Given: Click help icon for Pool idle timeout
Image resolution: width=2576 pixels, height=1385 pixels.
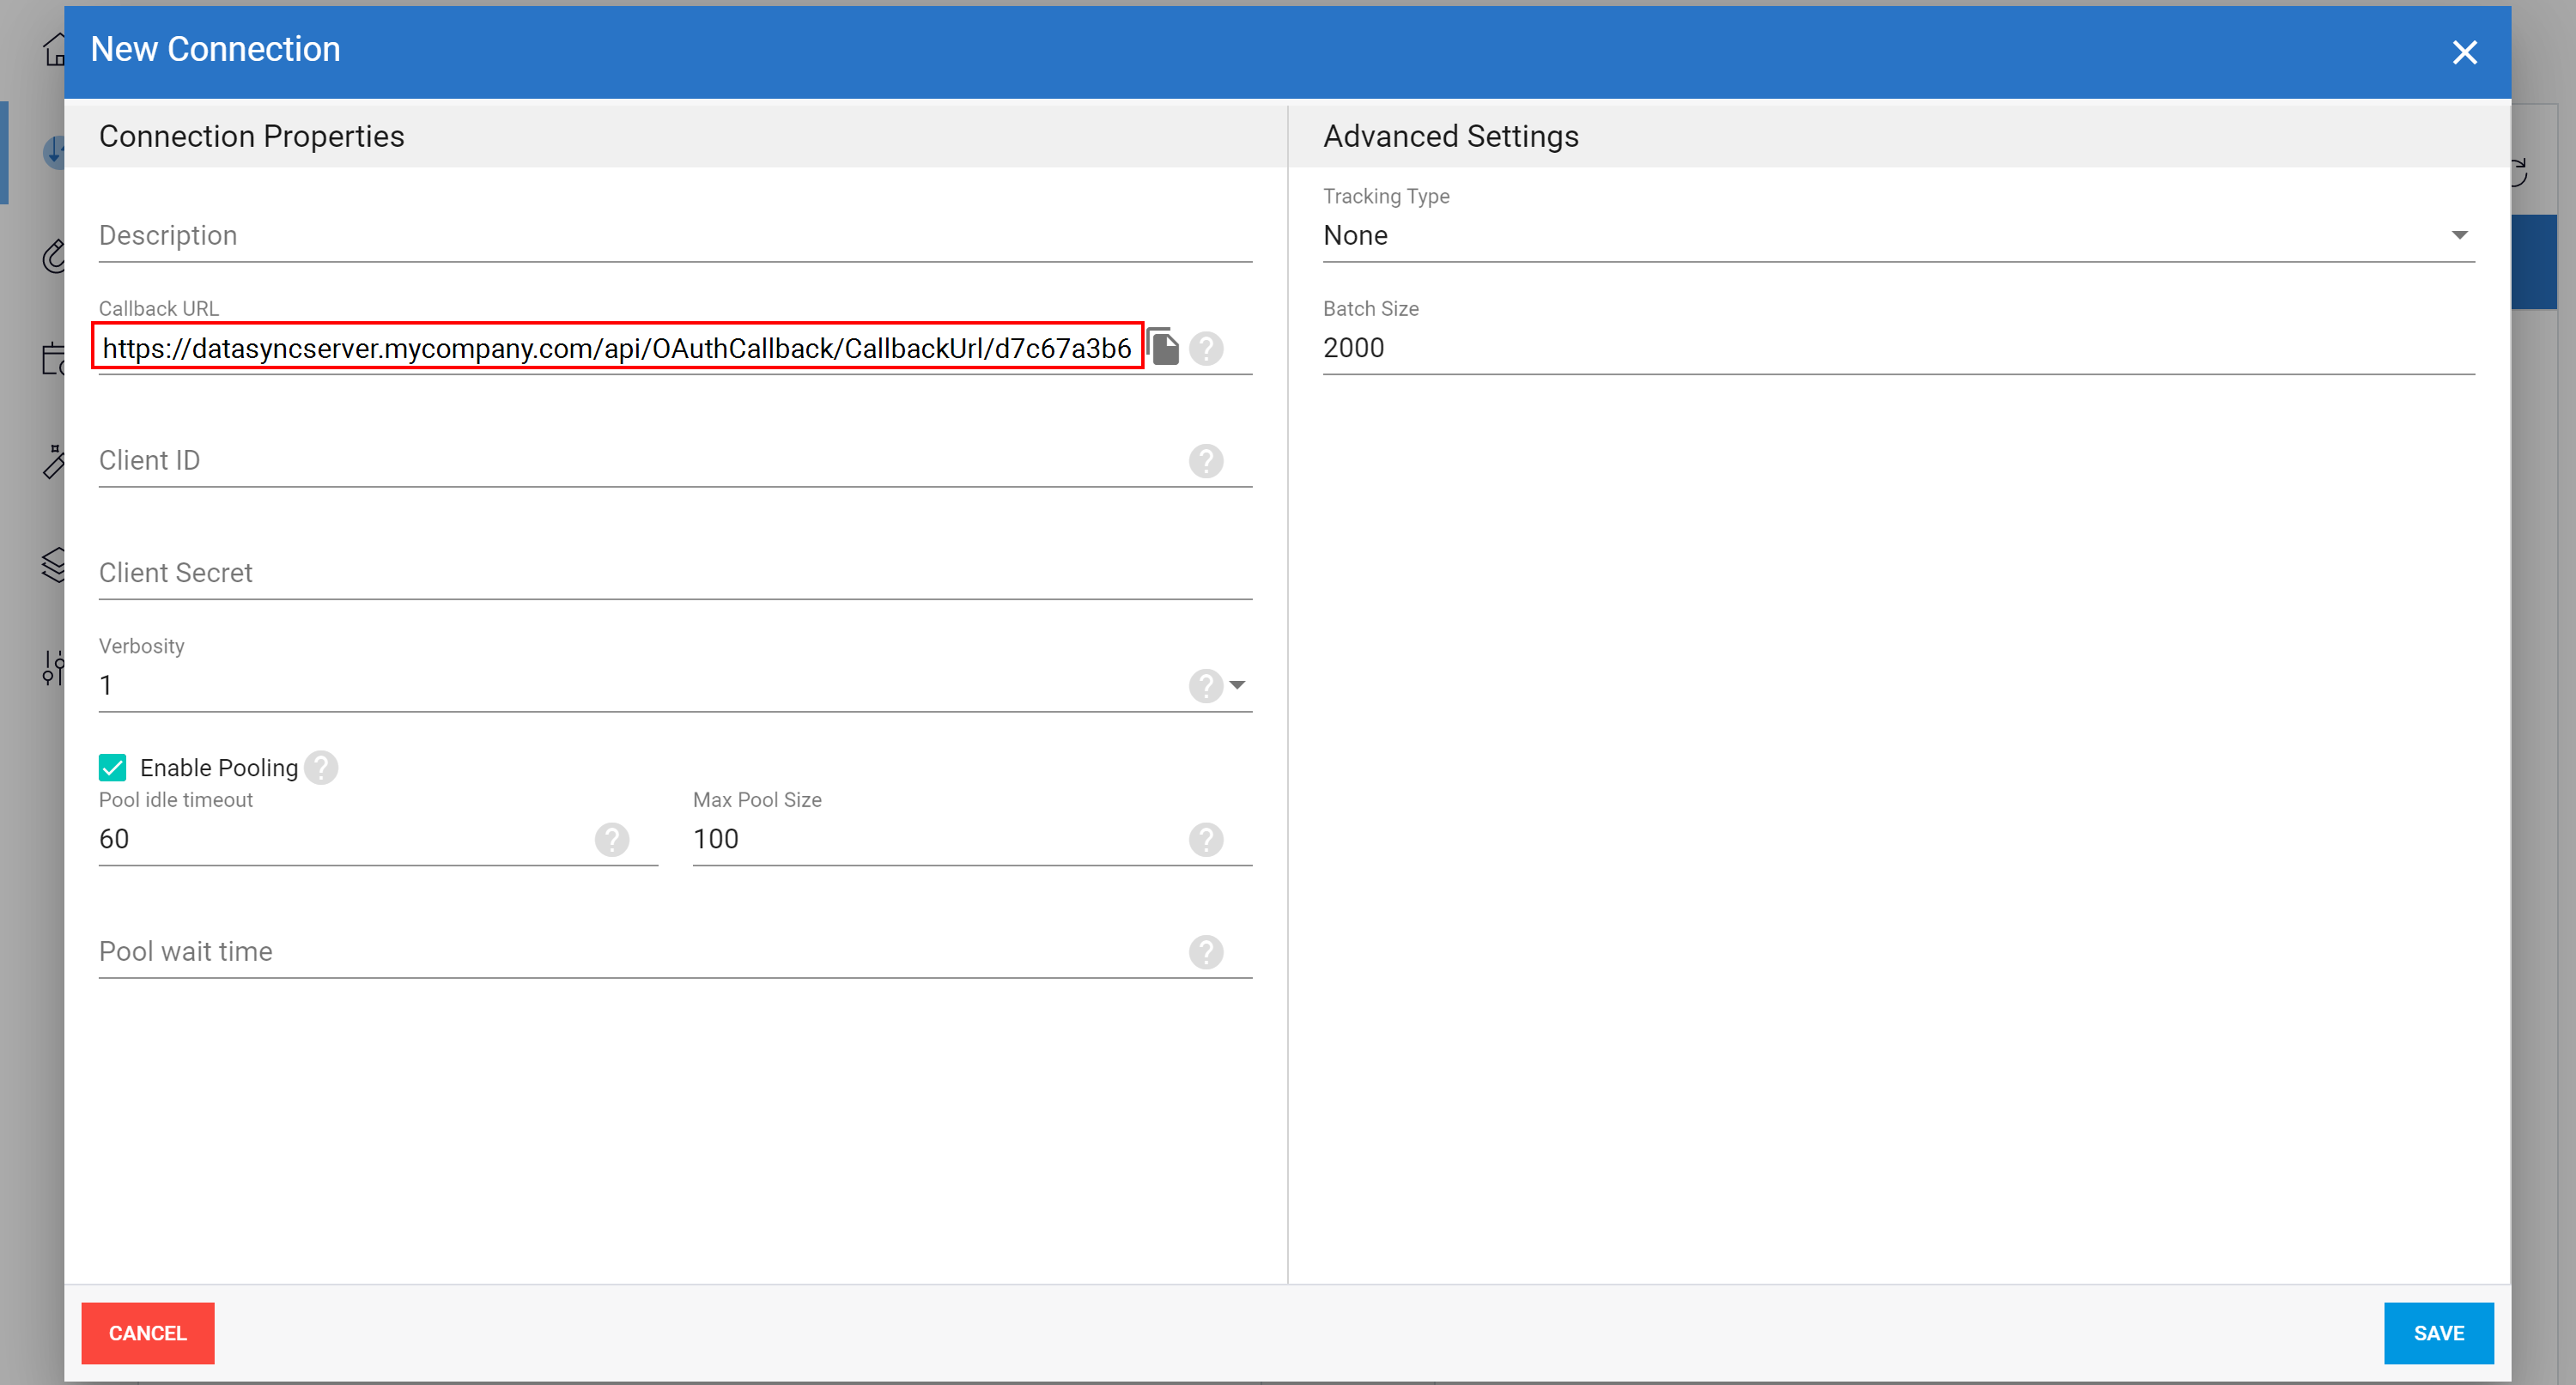Looking at the screenshot, I should pyautogui.click(x=612, y=839).
